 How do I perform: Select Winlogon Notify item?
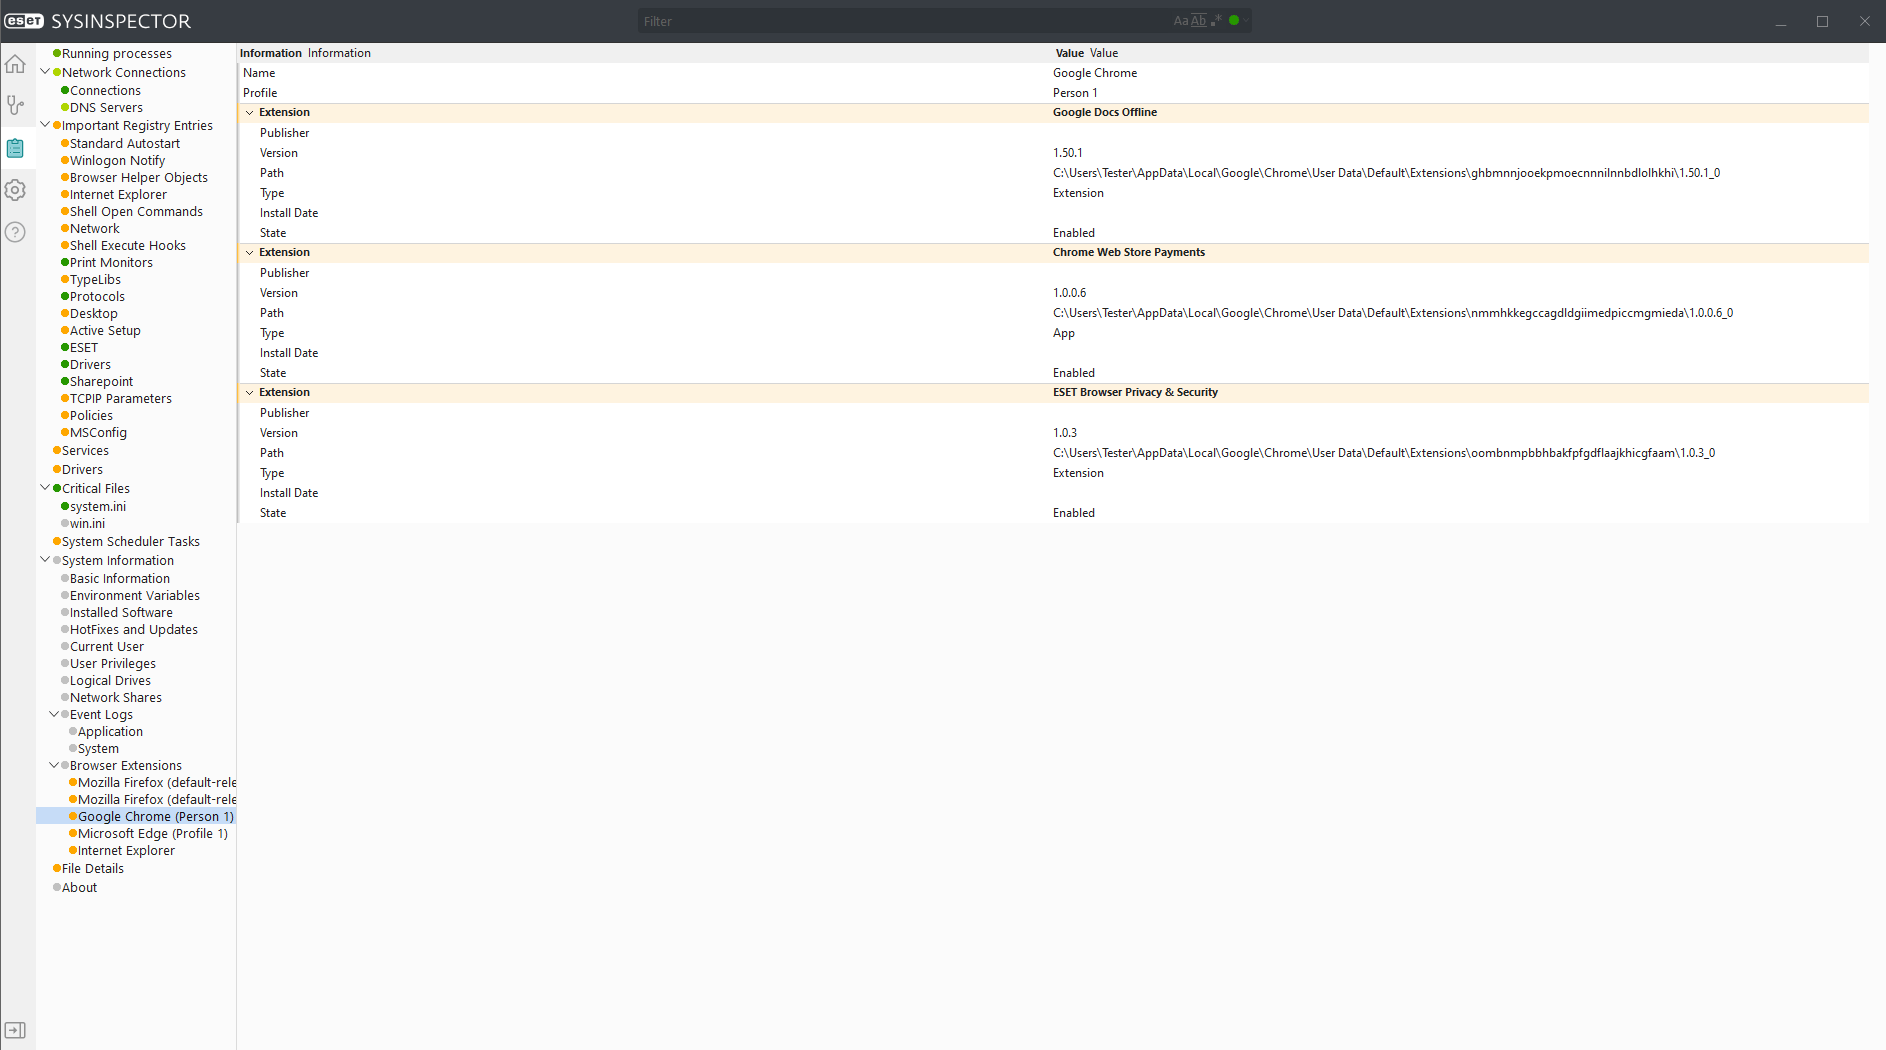(x=117, y=161)
